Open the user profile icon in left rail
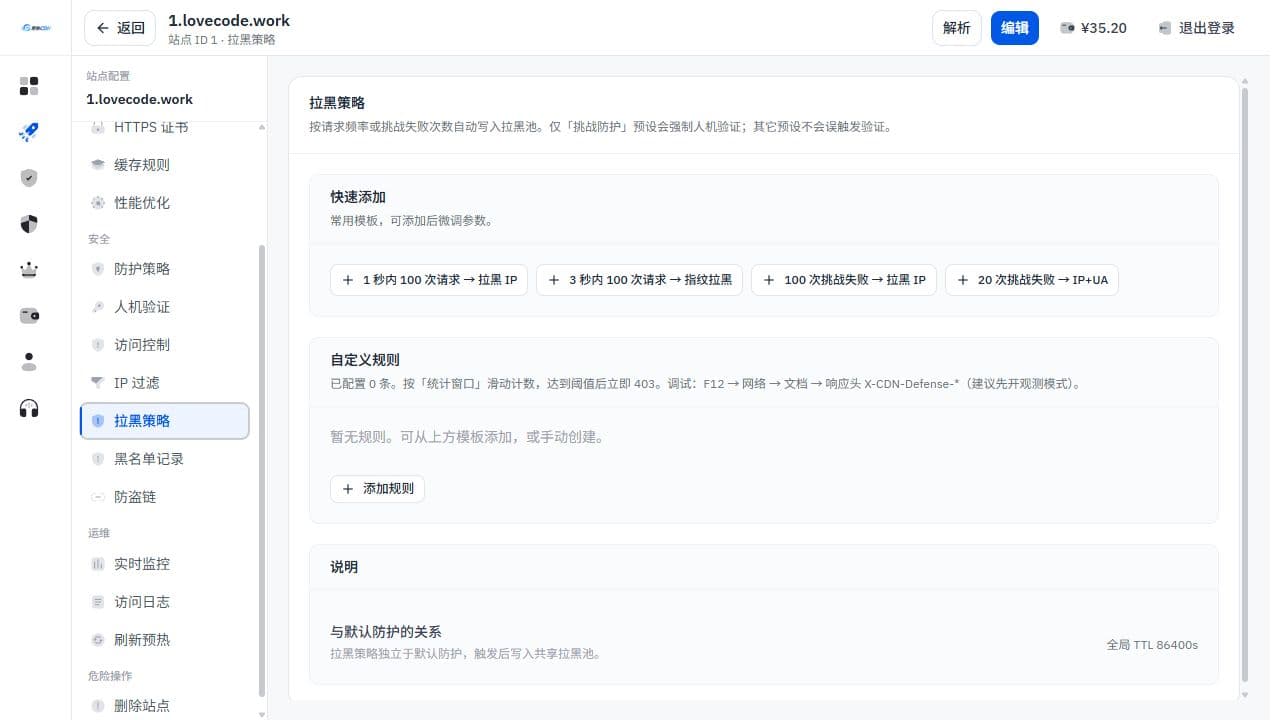This screenshot has width=1280, height=720. pos(29,362)
